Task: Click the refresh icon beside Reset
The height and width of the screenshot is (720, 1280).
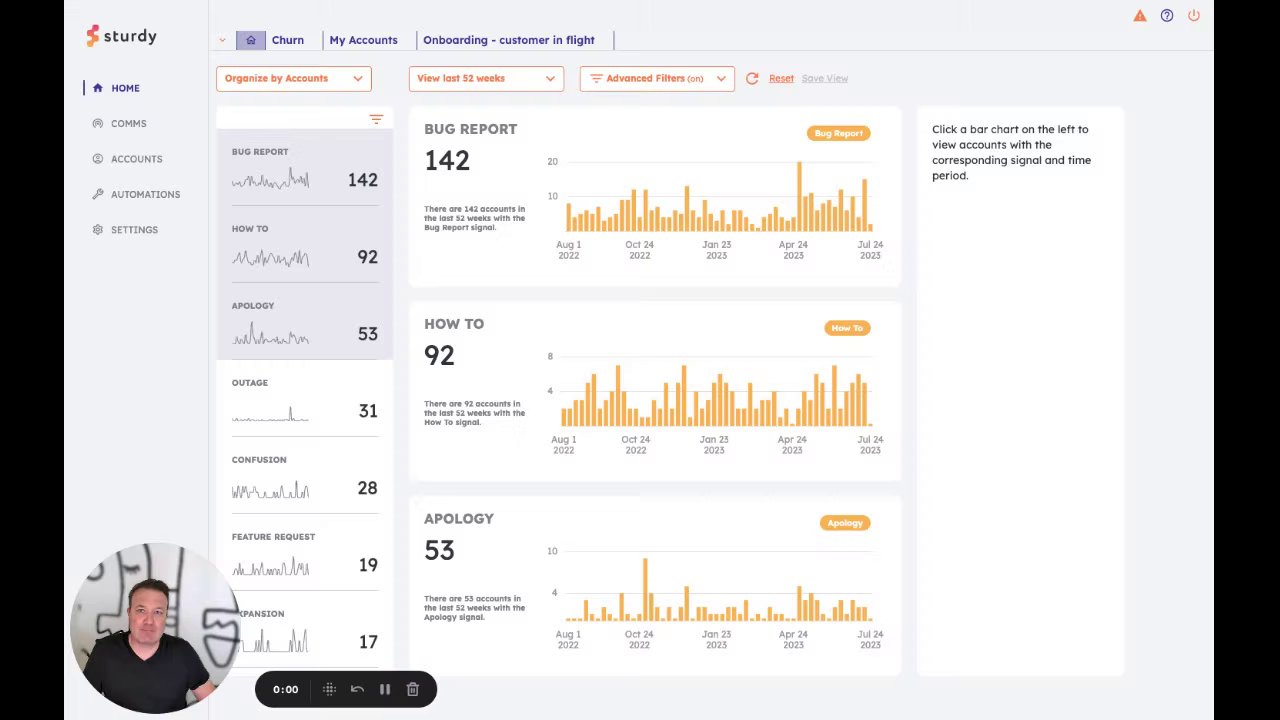Action: tap(752, 78)
